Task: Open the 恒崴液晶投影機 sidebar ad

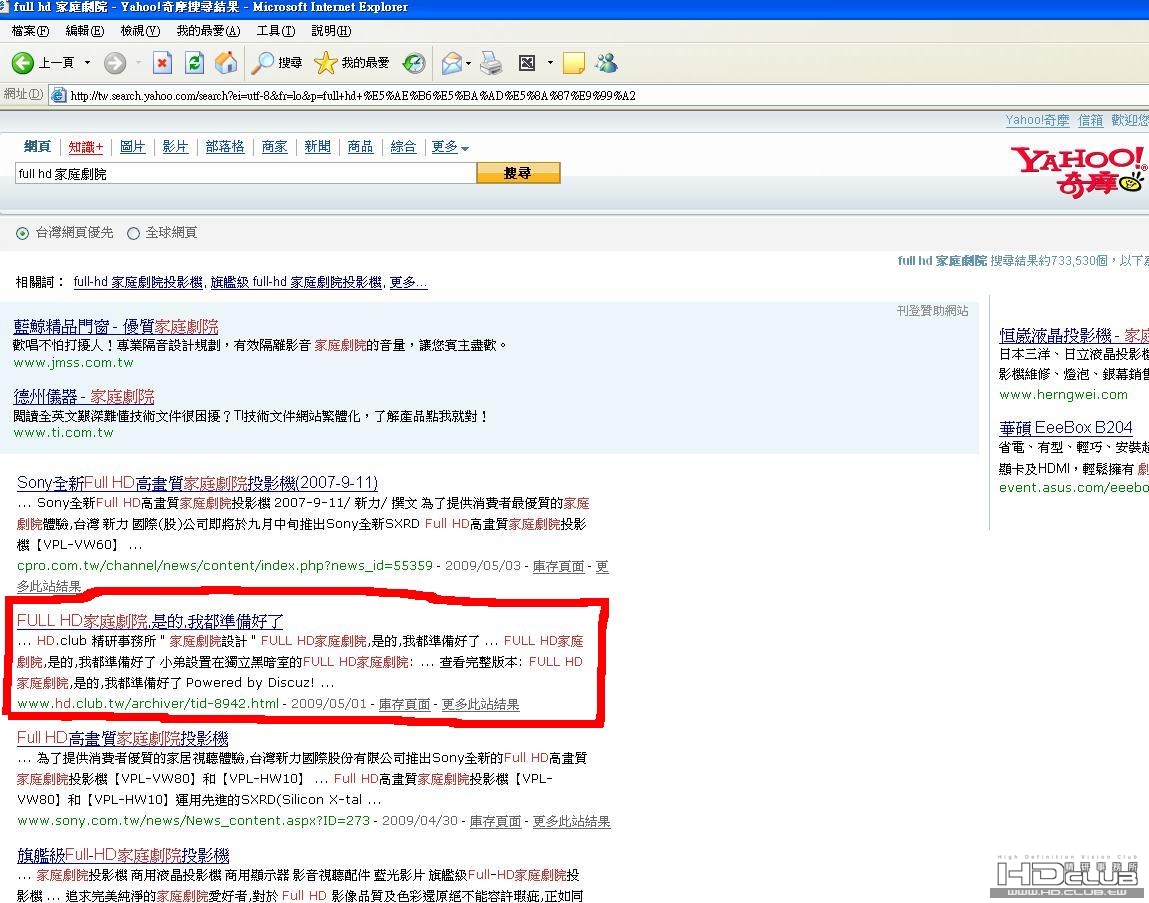Action: coord(1074,336)
